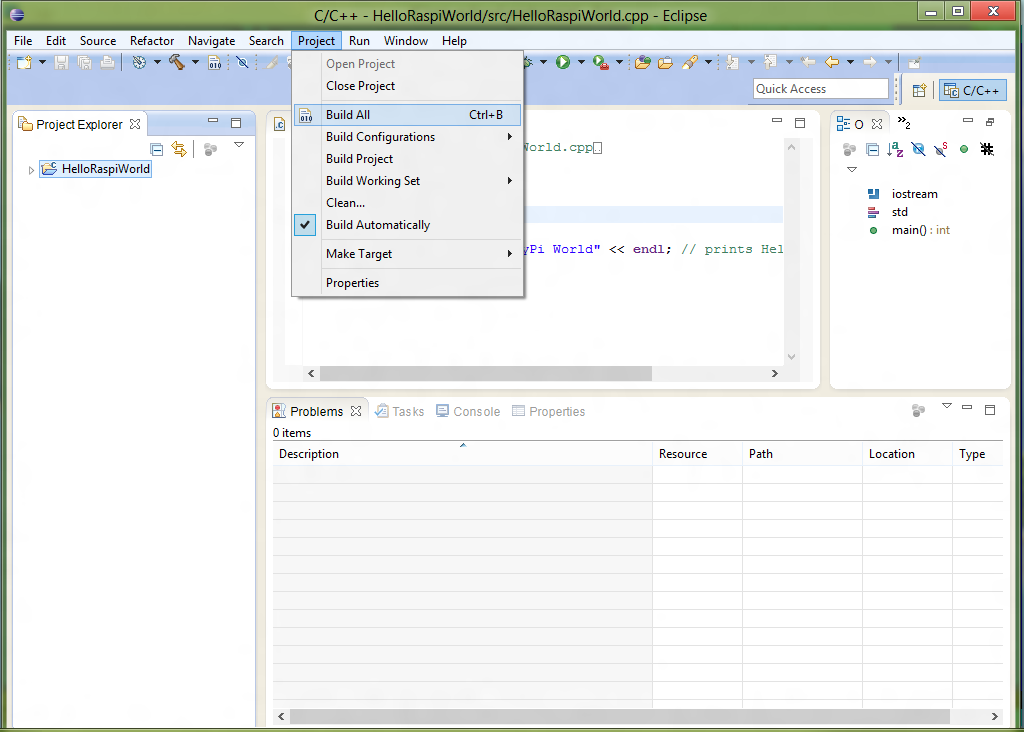
Task: Select Build All from Project menu
Action: point(408,115)
